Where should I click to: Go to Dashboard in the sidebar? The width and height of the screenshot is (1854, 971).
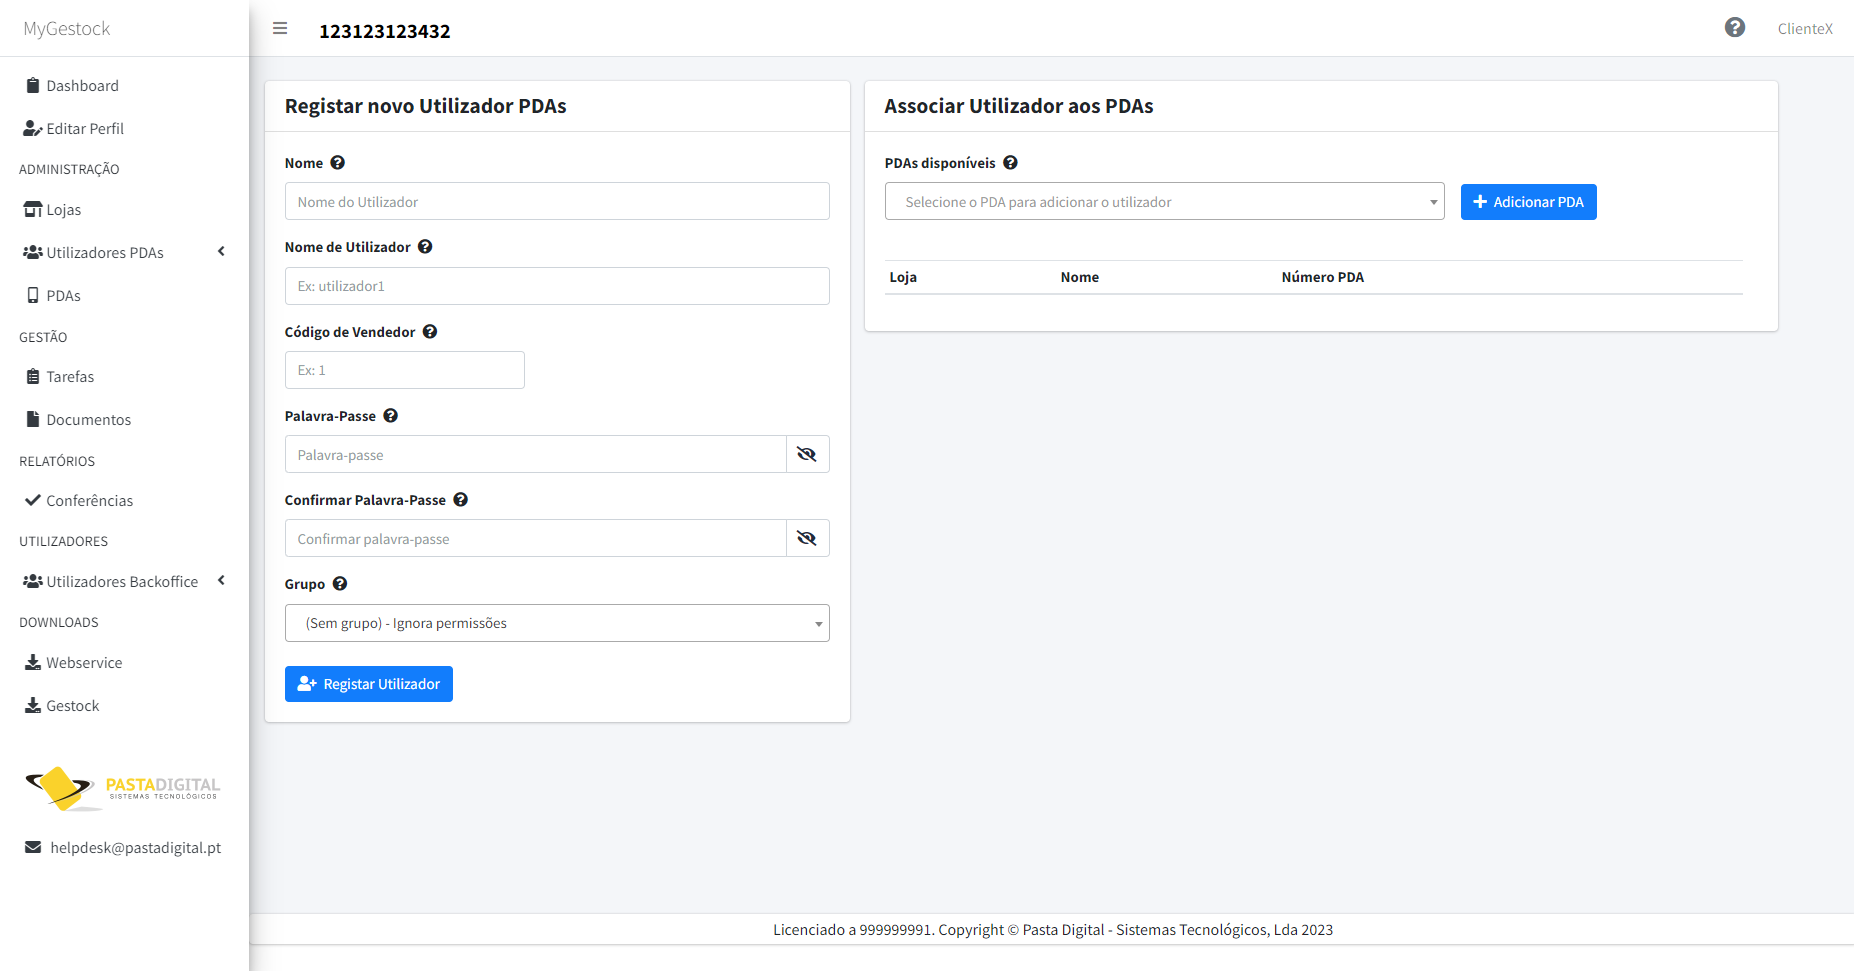83,86
